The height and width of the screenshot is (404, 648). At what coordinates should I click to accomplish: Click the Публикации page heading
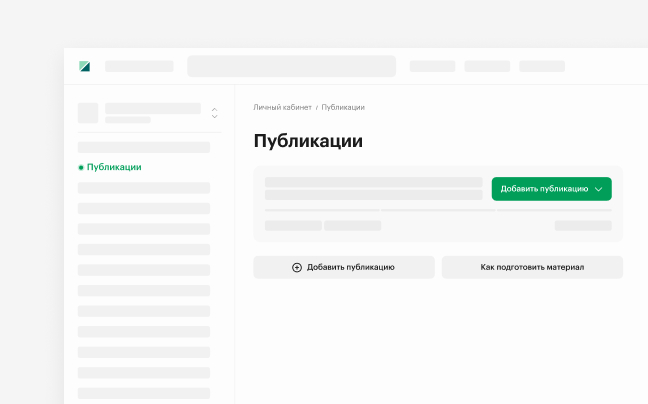click(308, 141)
